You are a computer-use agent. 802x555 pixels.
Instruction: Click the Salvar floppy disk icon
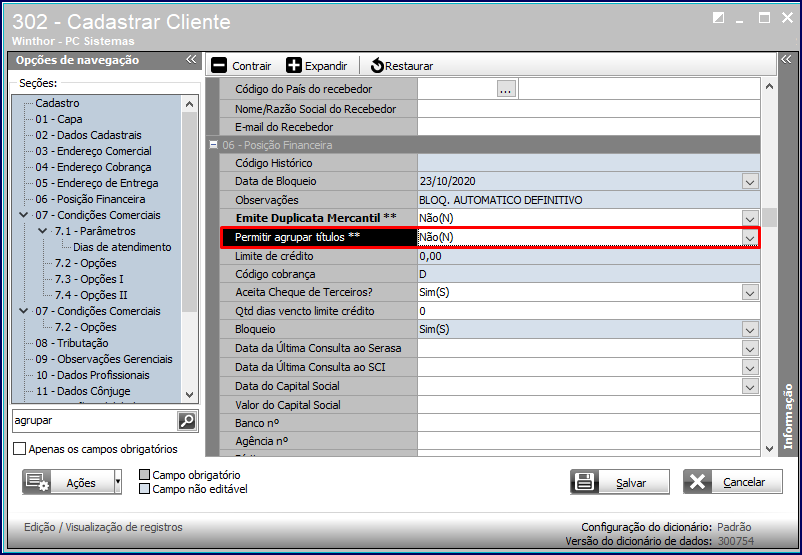(x=584, y=482)
